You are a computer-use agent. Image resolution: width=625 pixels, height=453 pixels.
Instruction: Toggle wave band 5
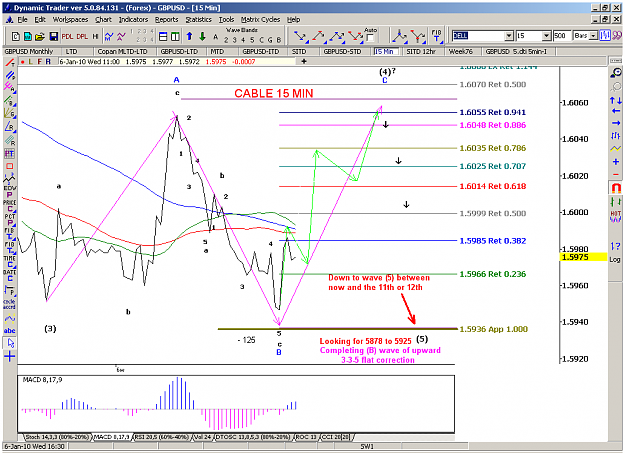click(252, 40)
